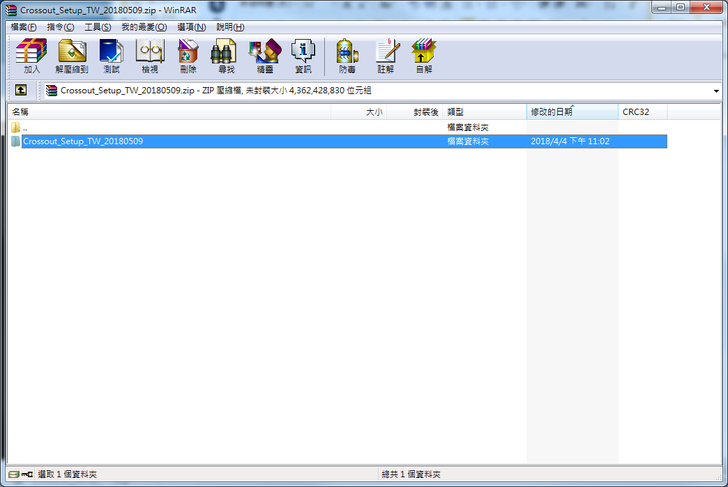Click the 選取 1 個資料夾 status text
The width and height of the screenshot is (728, 487).
coord(67,474)
